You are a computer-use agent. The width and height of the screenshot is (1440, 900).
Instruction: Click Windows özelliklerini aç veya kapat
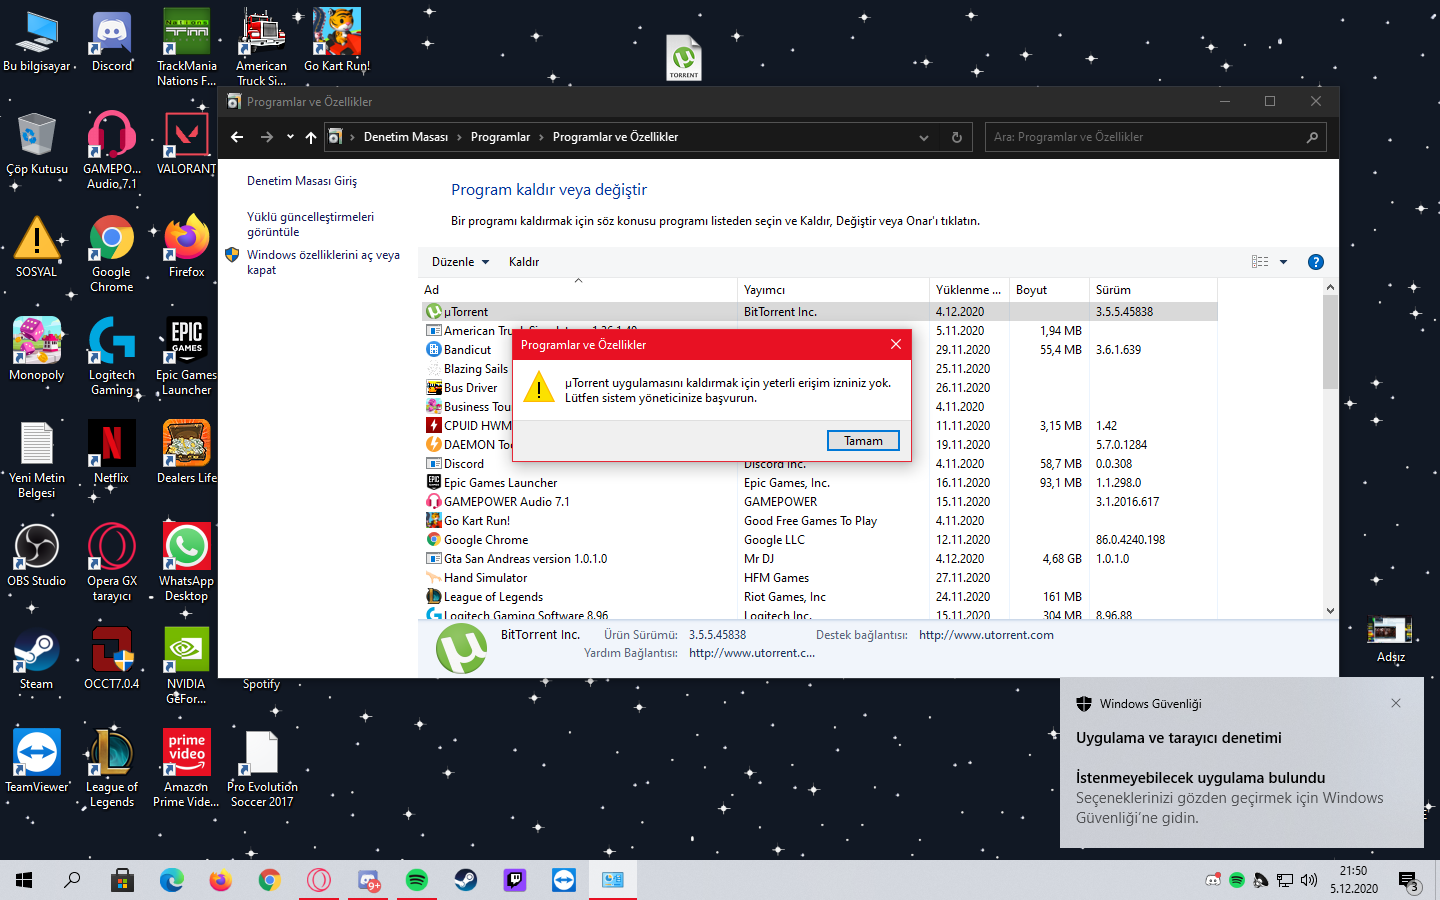click(323, 262)
